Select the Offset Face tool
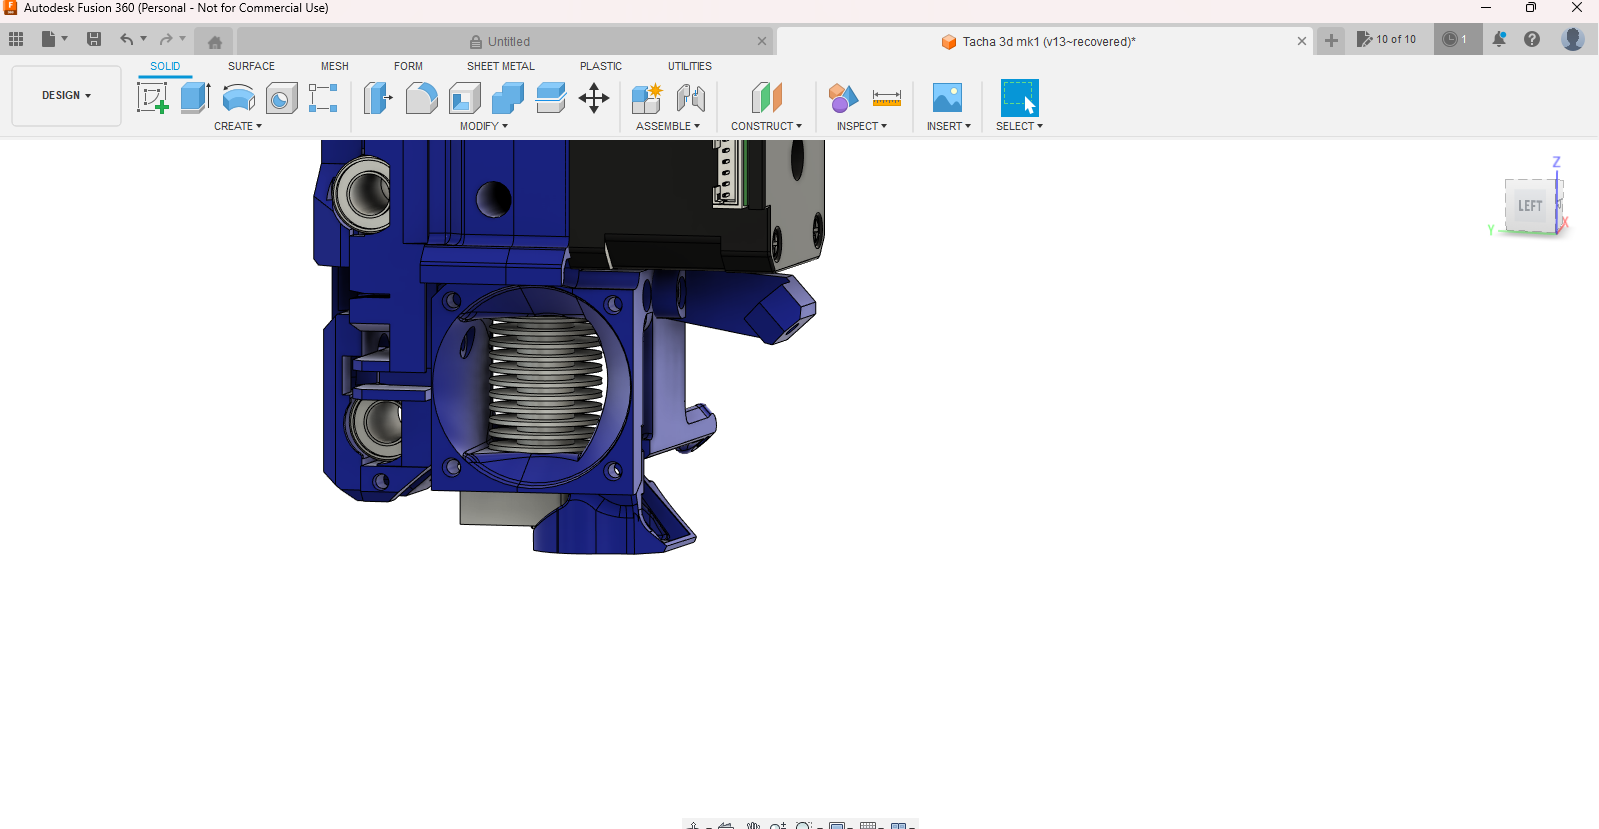The height and width of the screenshot is (829, 1599). pos(551,98)
